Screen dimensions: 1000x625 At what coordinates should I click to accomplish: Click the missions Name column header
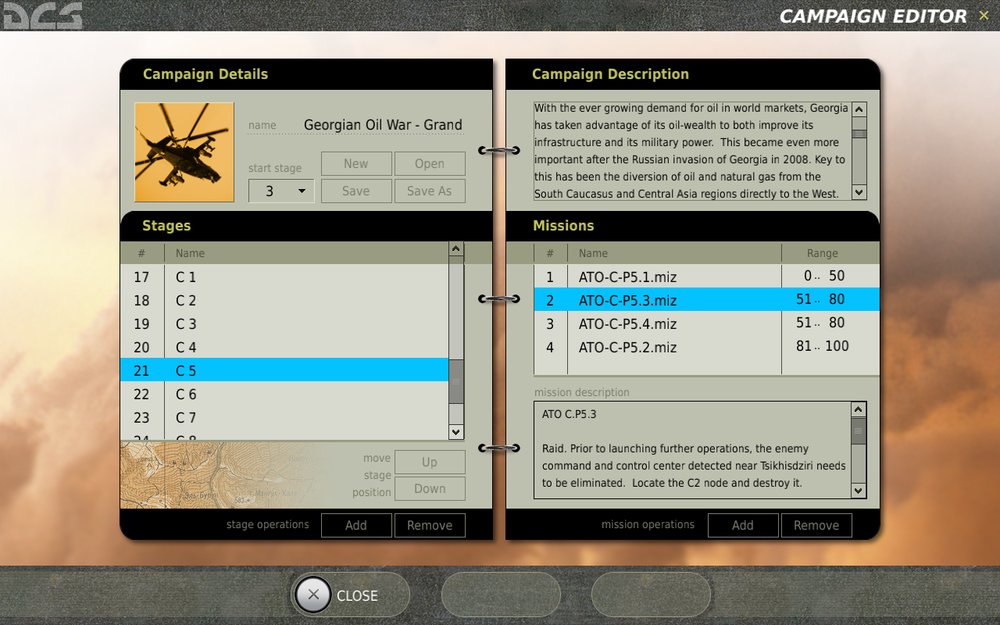click(674, 253)
